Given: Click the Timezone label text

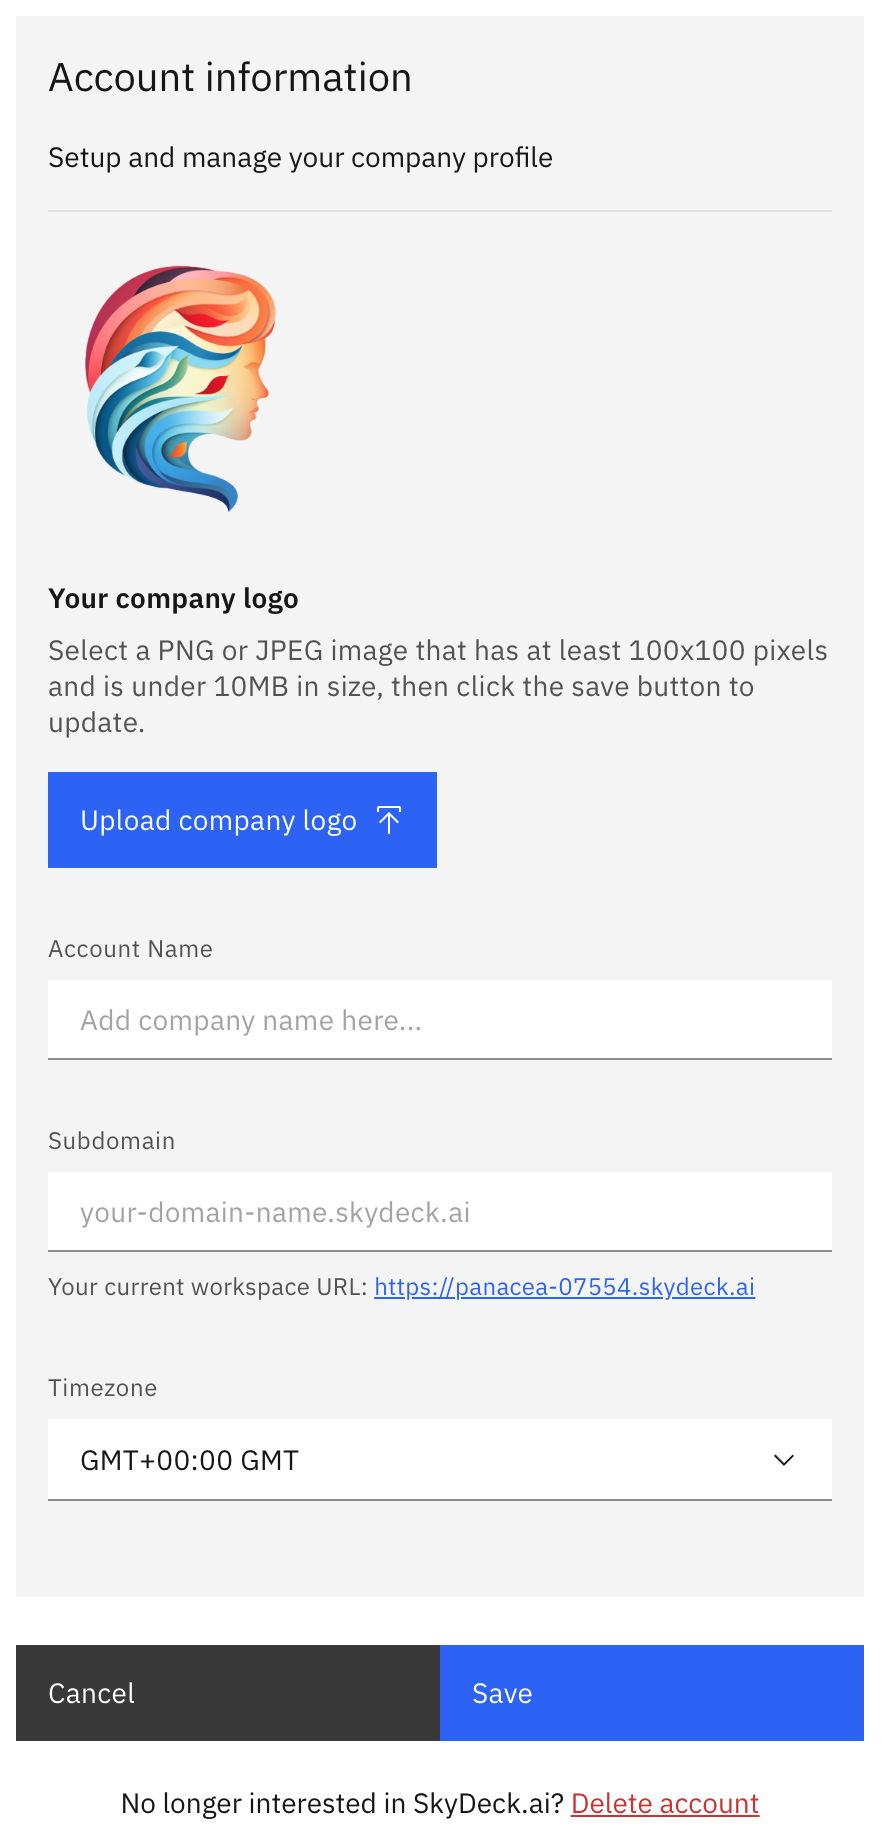Looking at the screenshot, I should click(102, 1387).
